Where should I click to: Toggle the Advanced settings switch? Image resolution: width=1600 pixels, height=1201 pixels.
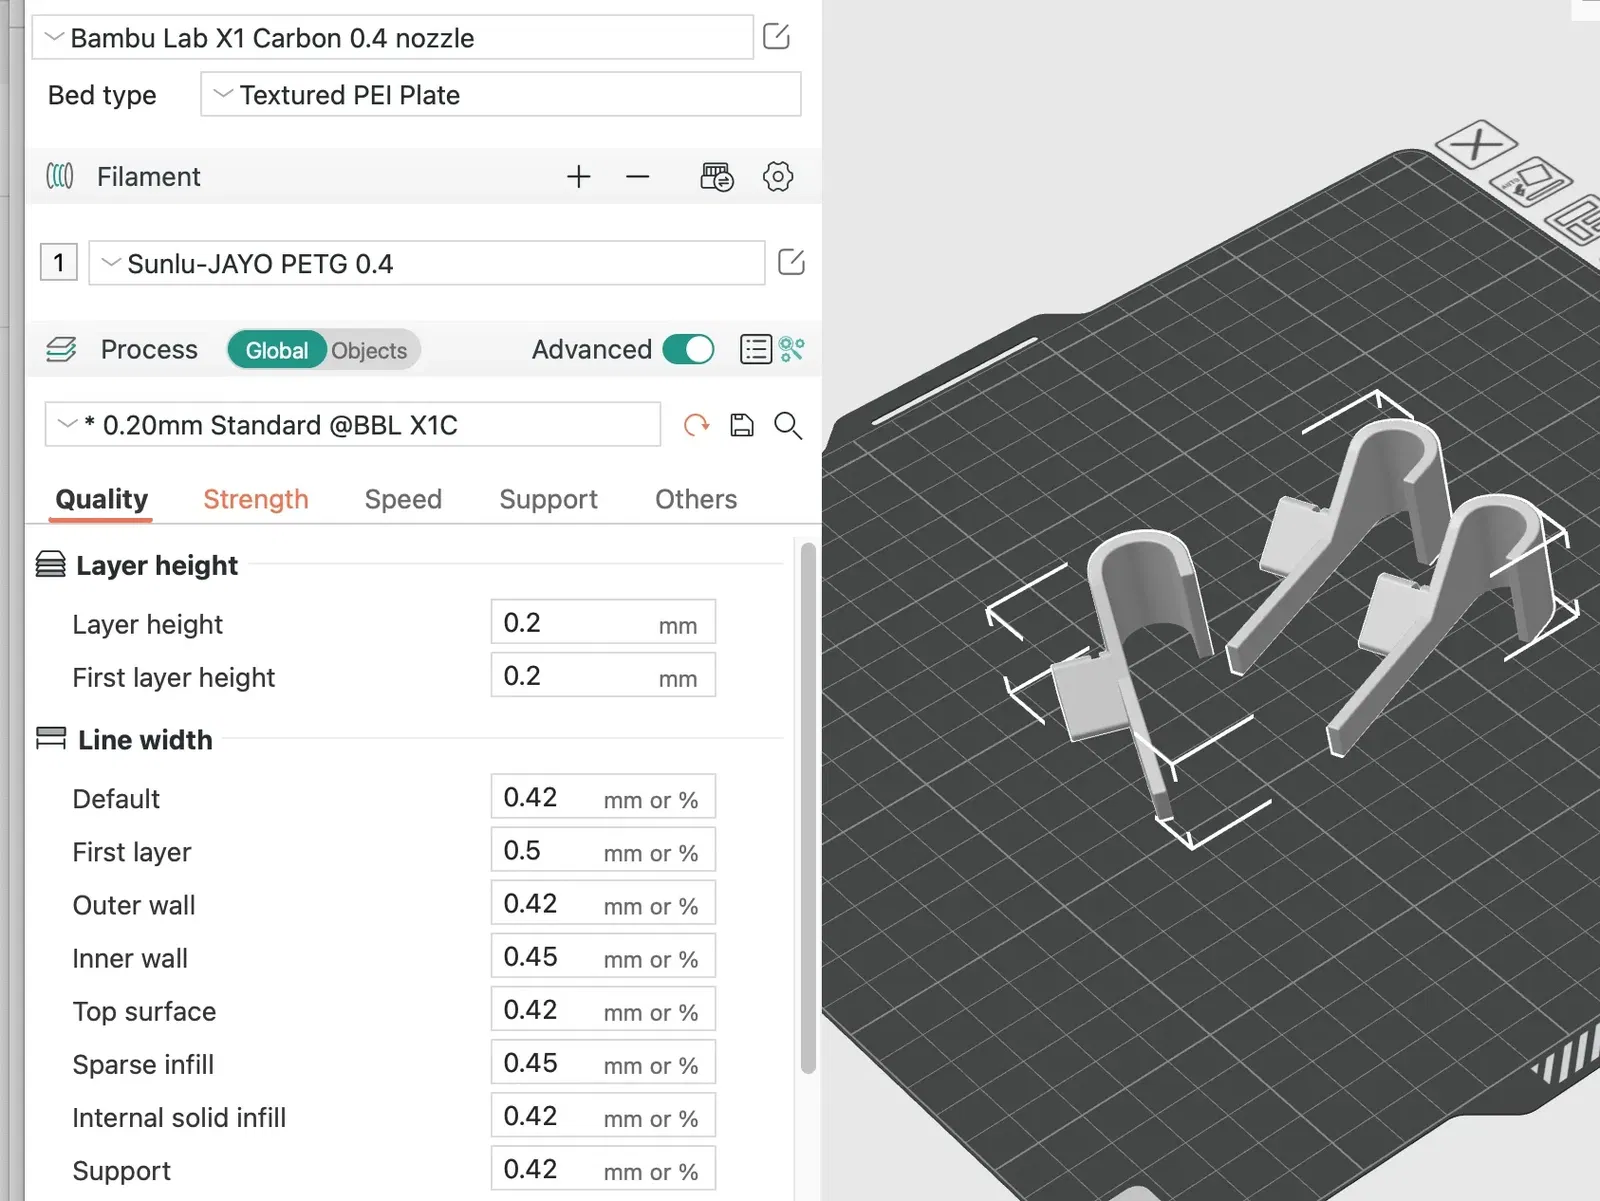click(688, 349)
